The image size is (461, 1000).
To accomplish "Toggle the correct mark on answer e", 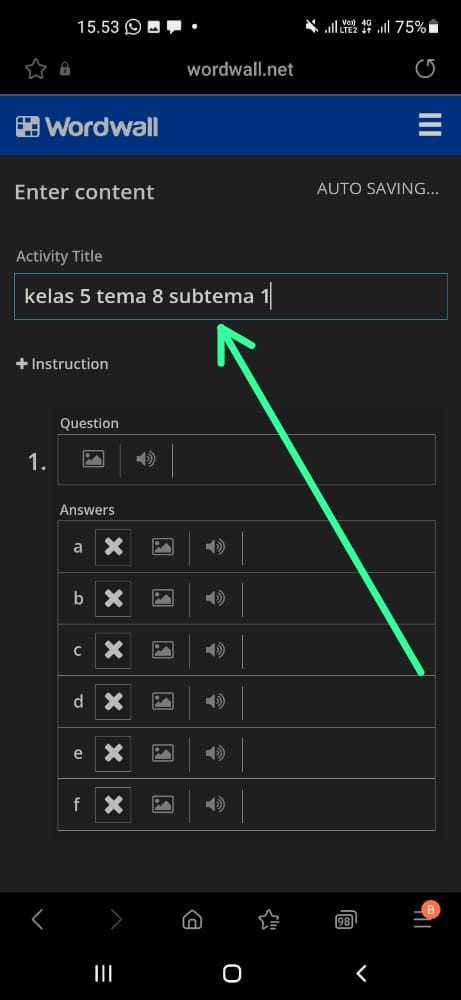I will click(x=113, y=753).
